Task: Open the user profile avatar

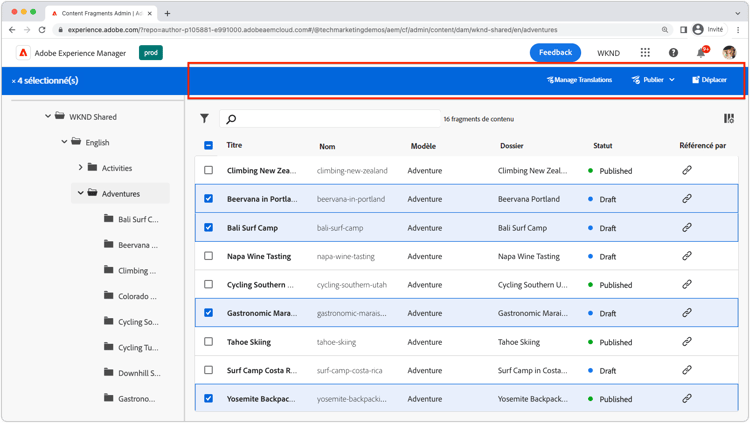Action: [x=729, y=53]
